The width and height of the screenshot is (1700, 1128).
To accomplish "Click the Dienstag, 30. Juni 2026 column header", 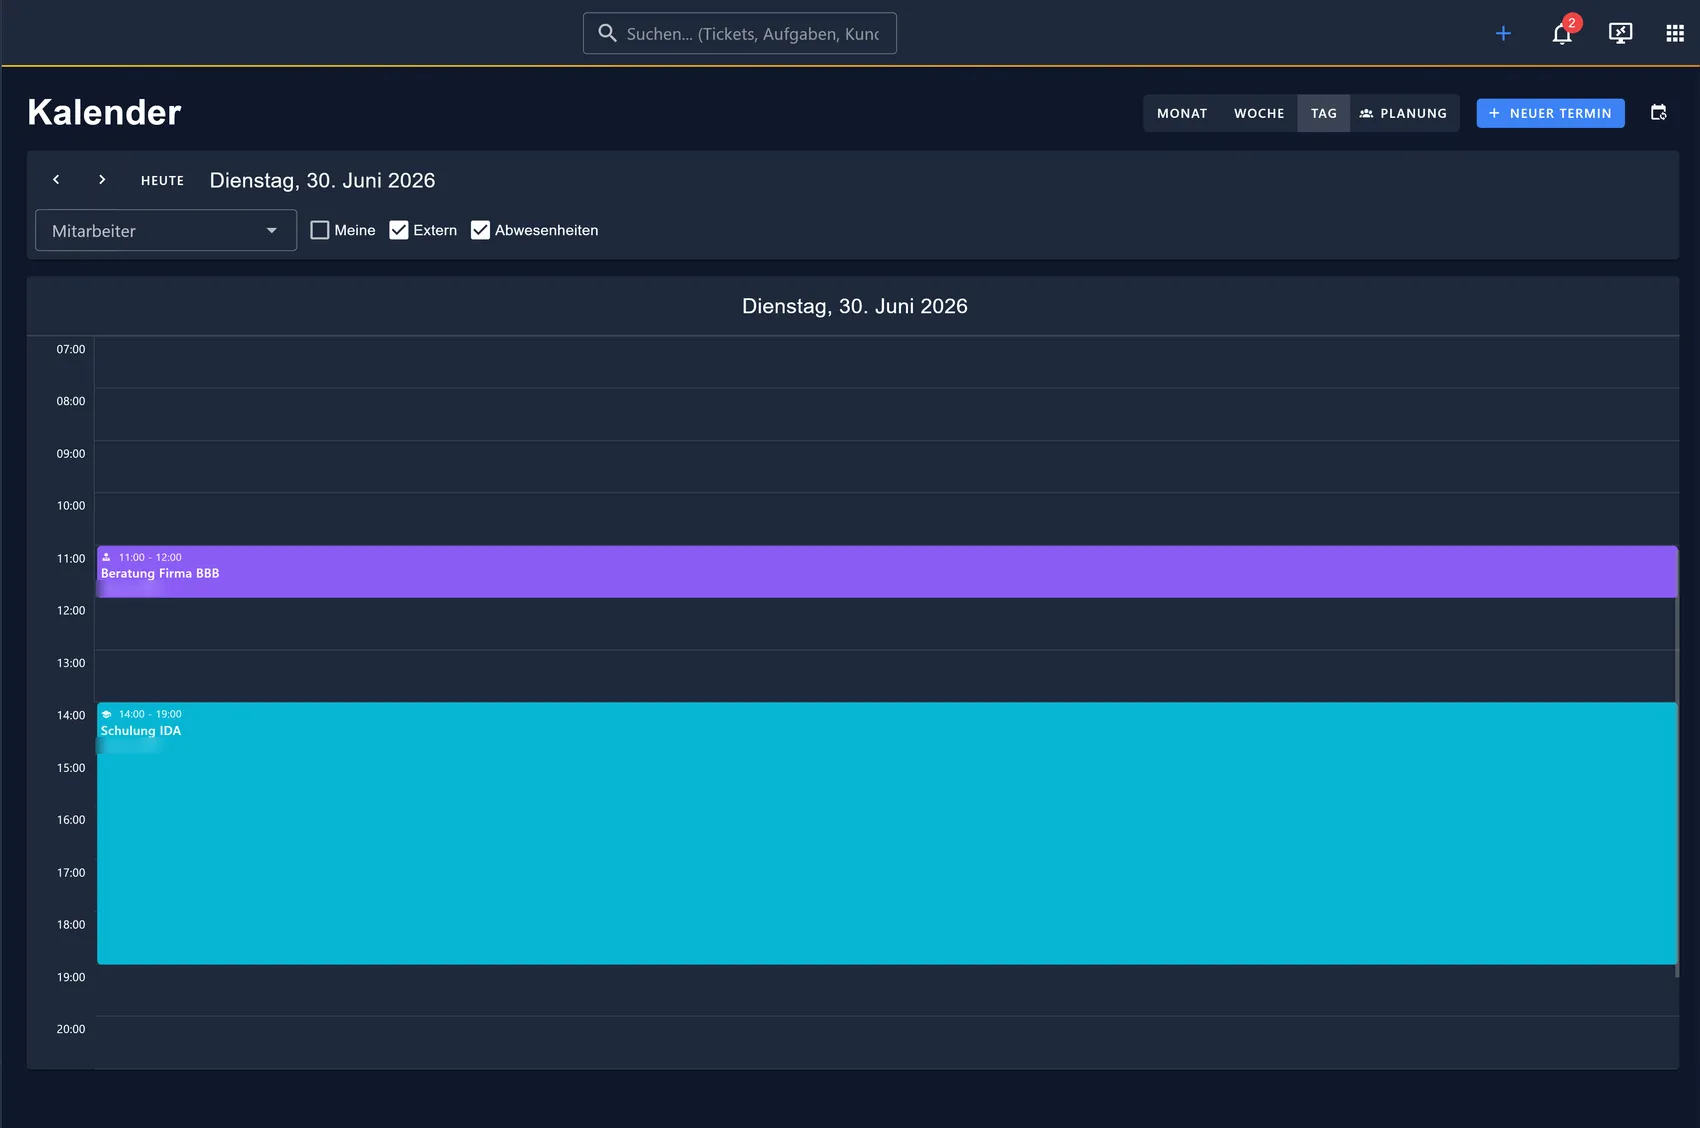I will (855, 306).
